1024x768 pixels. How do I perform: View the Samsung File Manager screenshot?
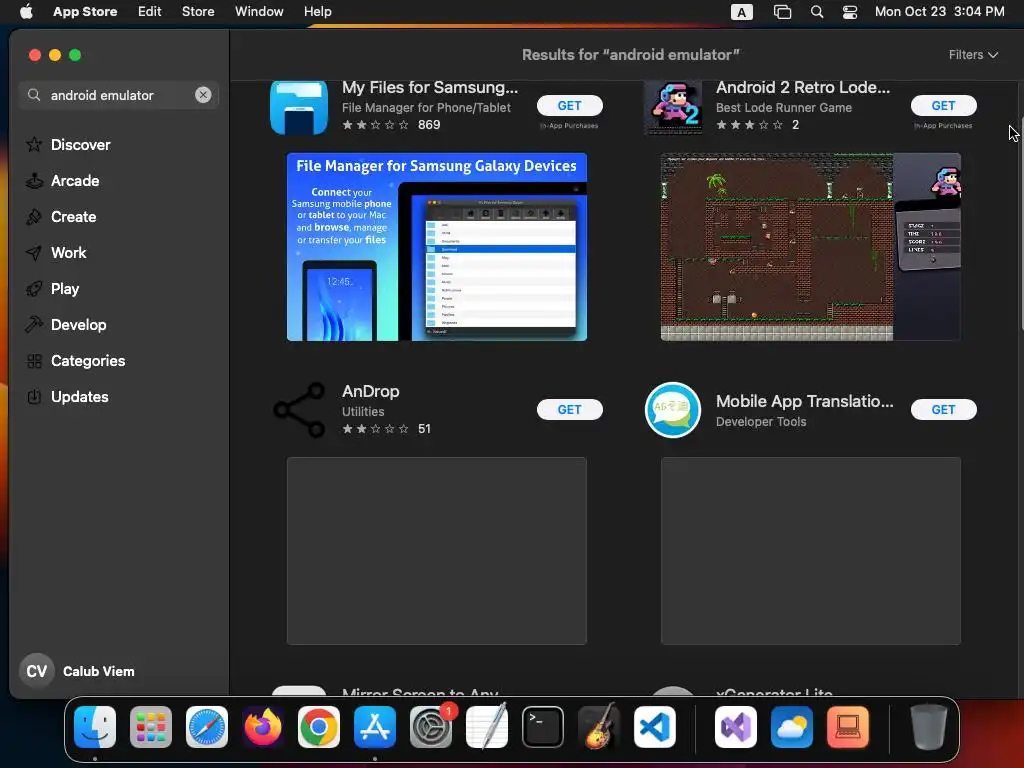click(437, 247)
